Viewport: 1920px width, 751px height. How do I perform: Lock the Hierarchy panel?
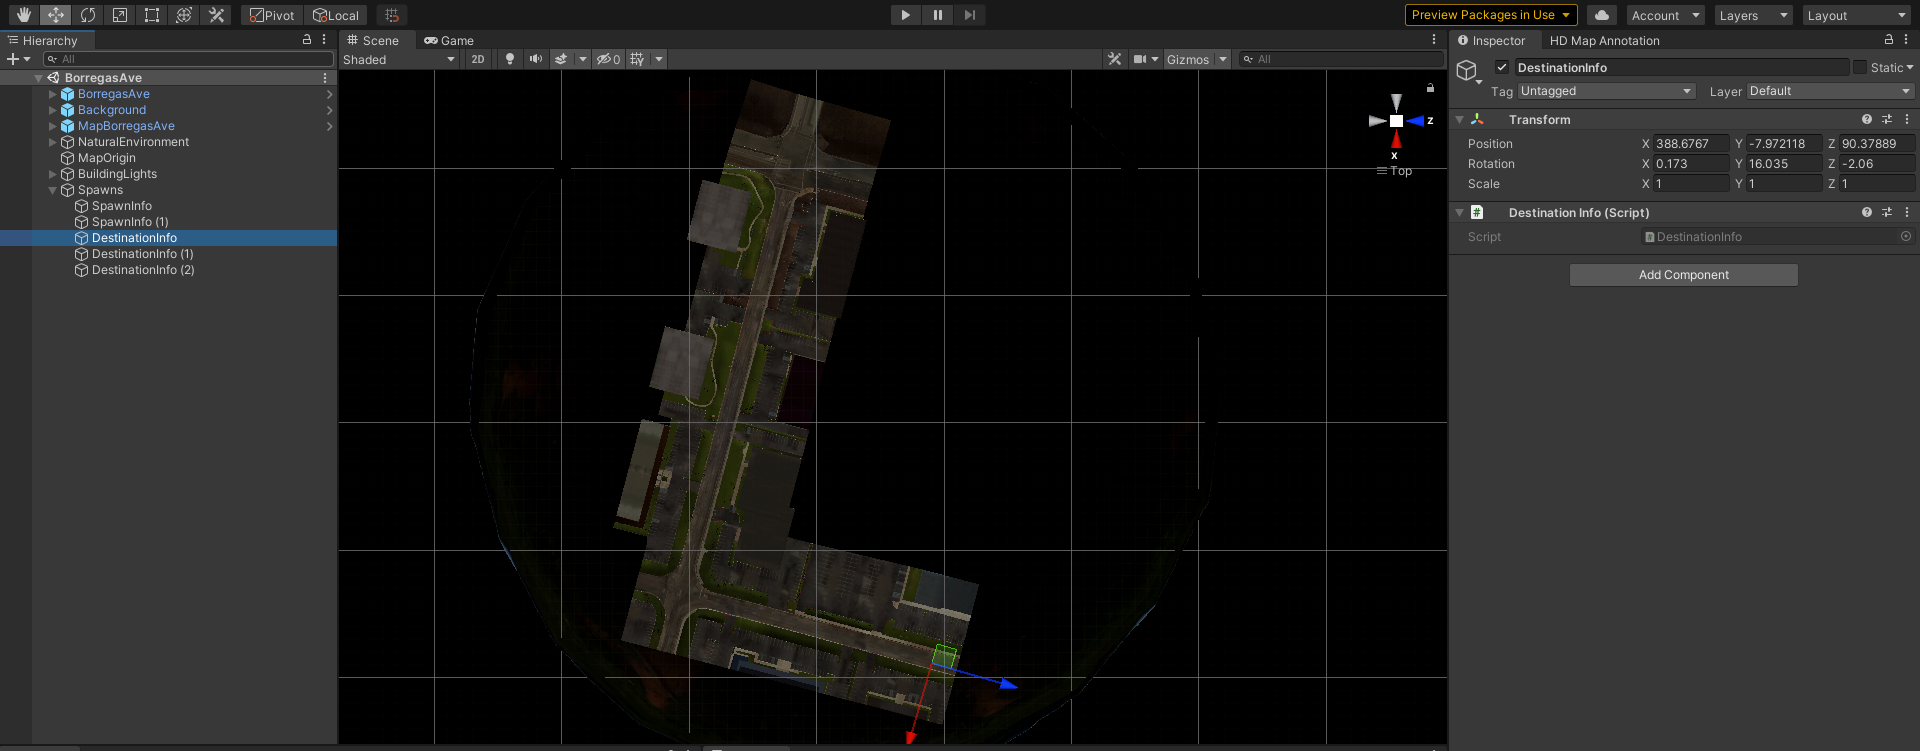[307, 40]
